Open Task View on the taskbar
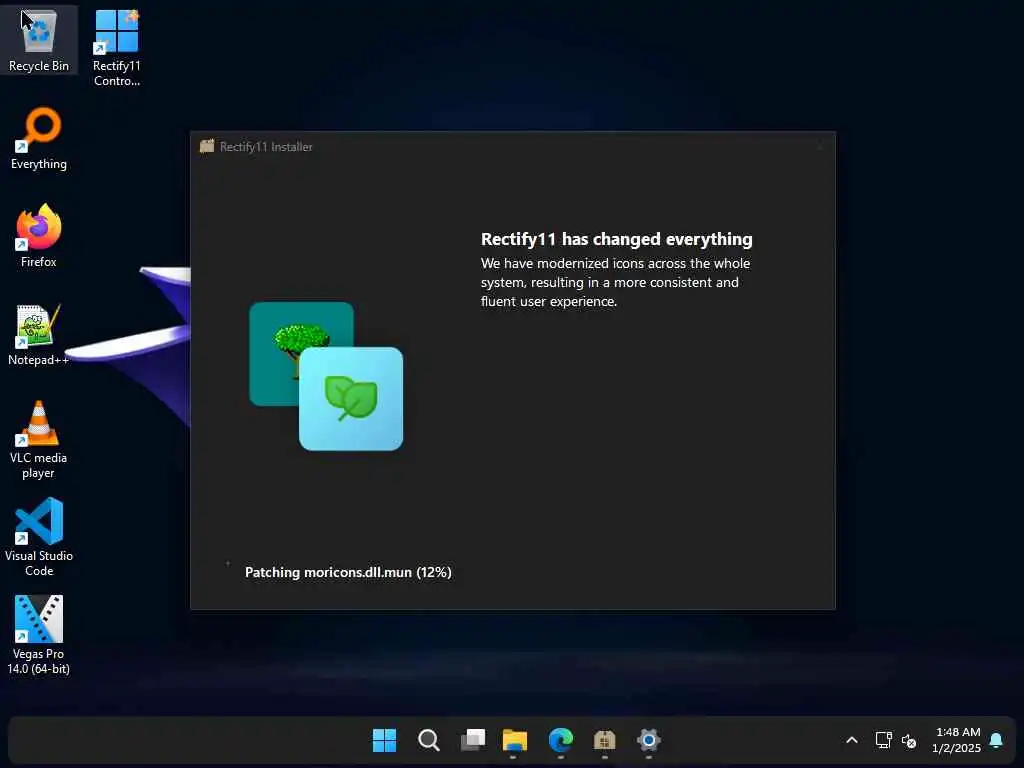 pos(473,740)
